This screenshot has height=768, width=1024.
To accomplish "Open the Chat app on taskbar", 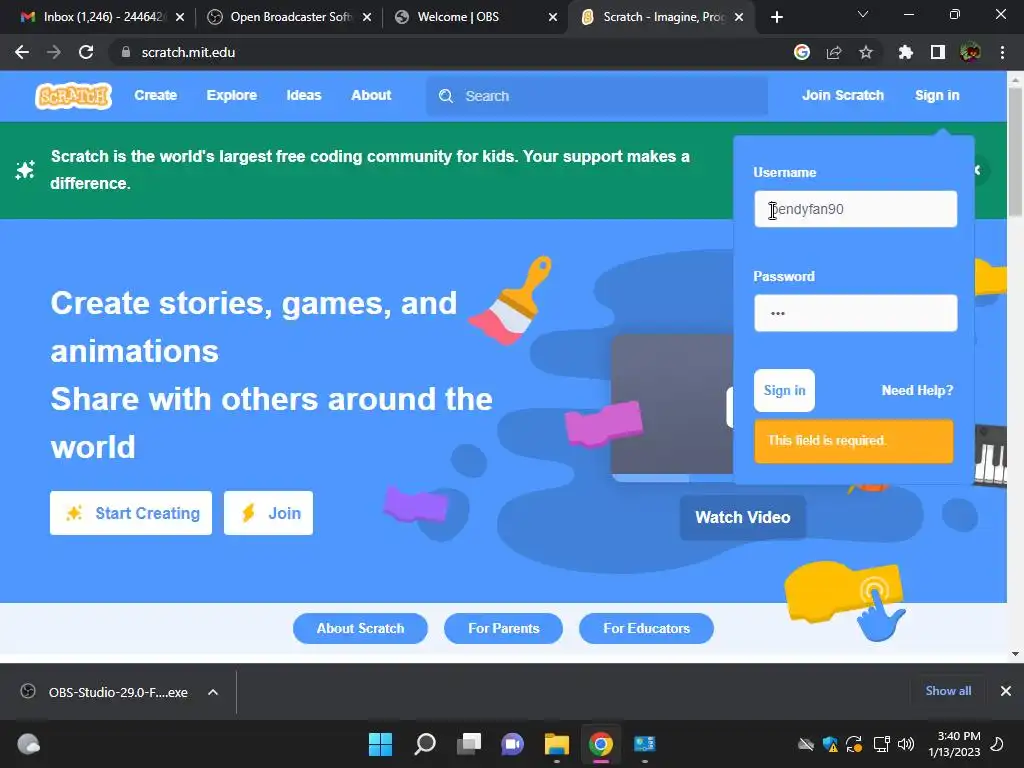I will (x=513, y=744).
